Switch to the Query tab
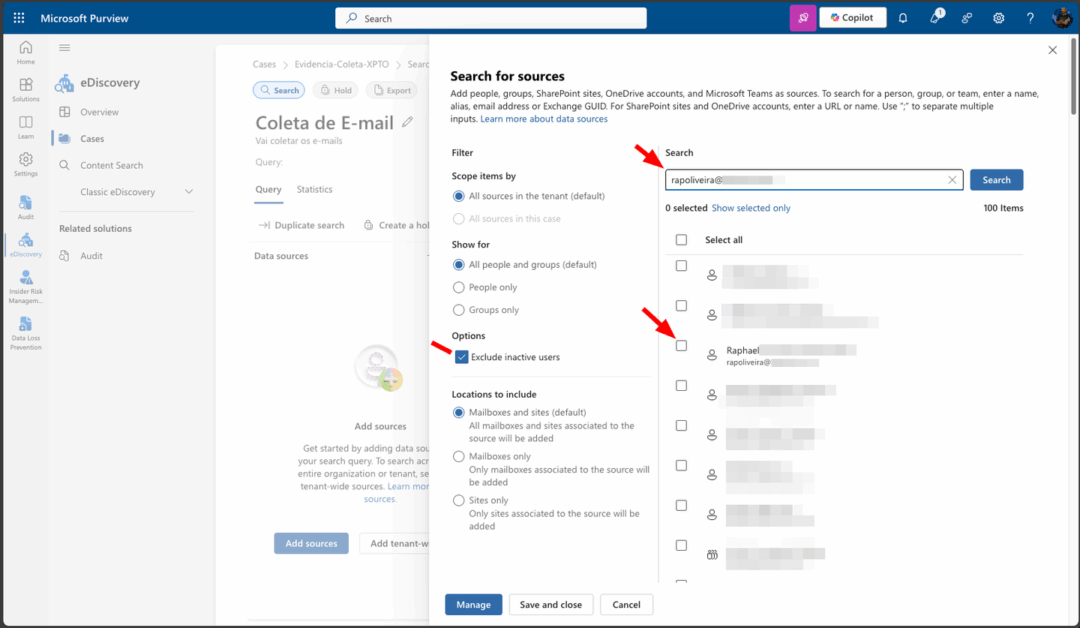Image resolution: width=1080 pixels, height=628 pixels. tap(268, 189)
